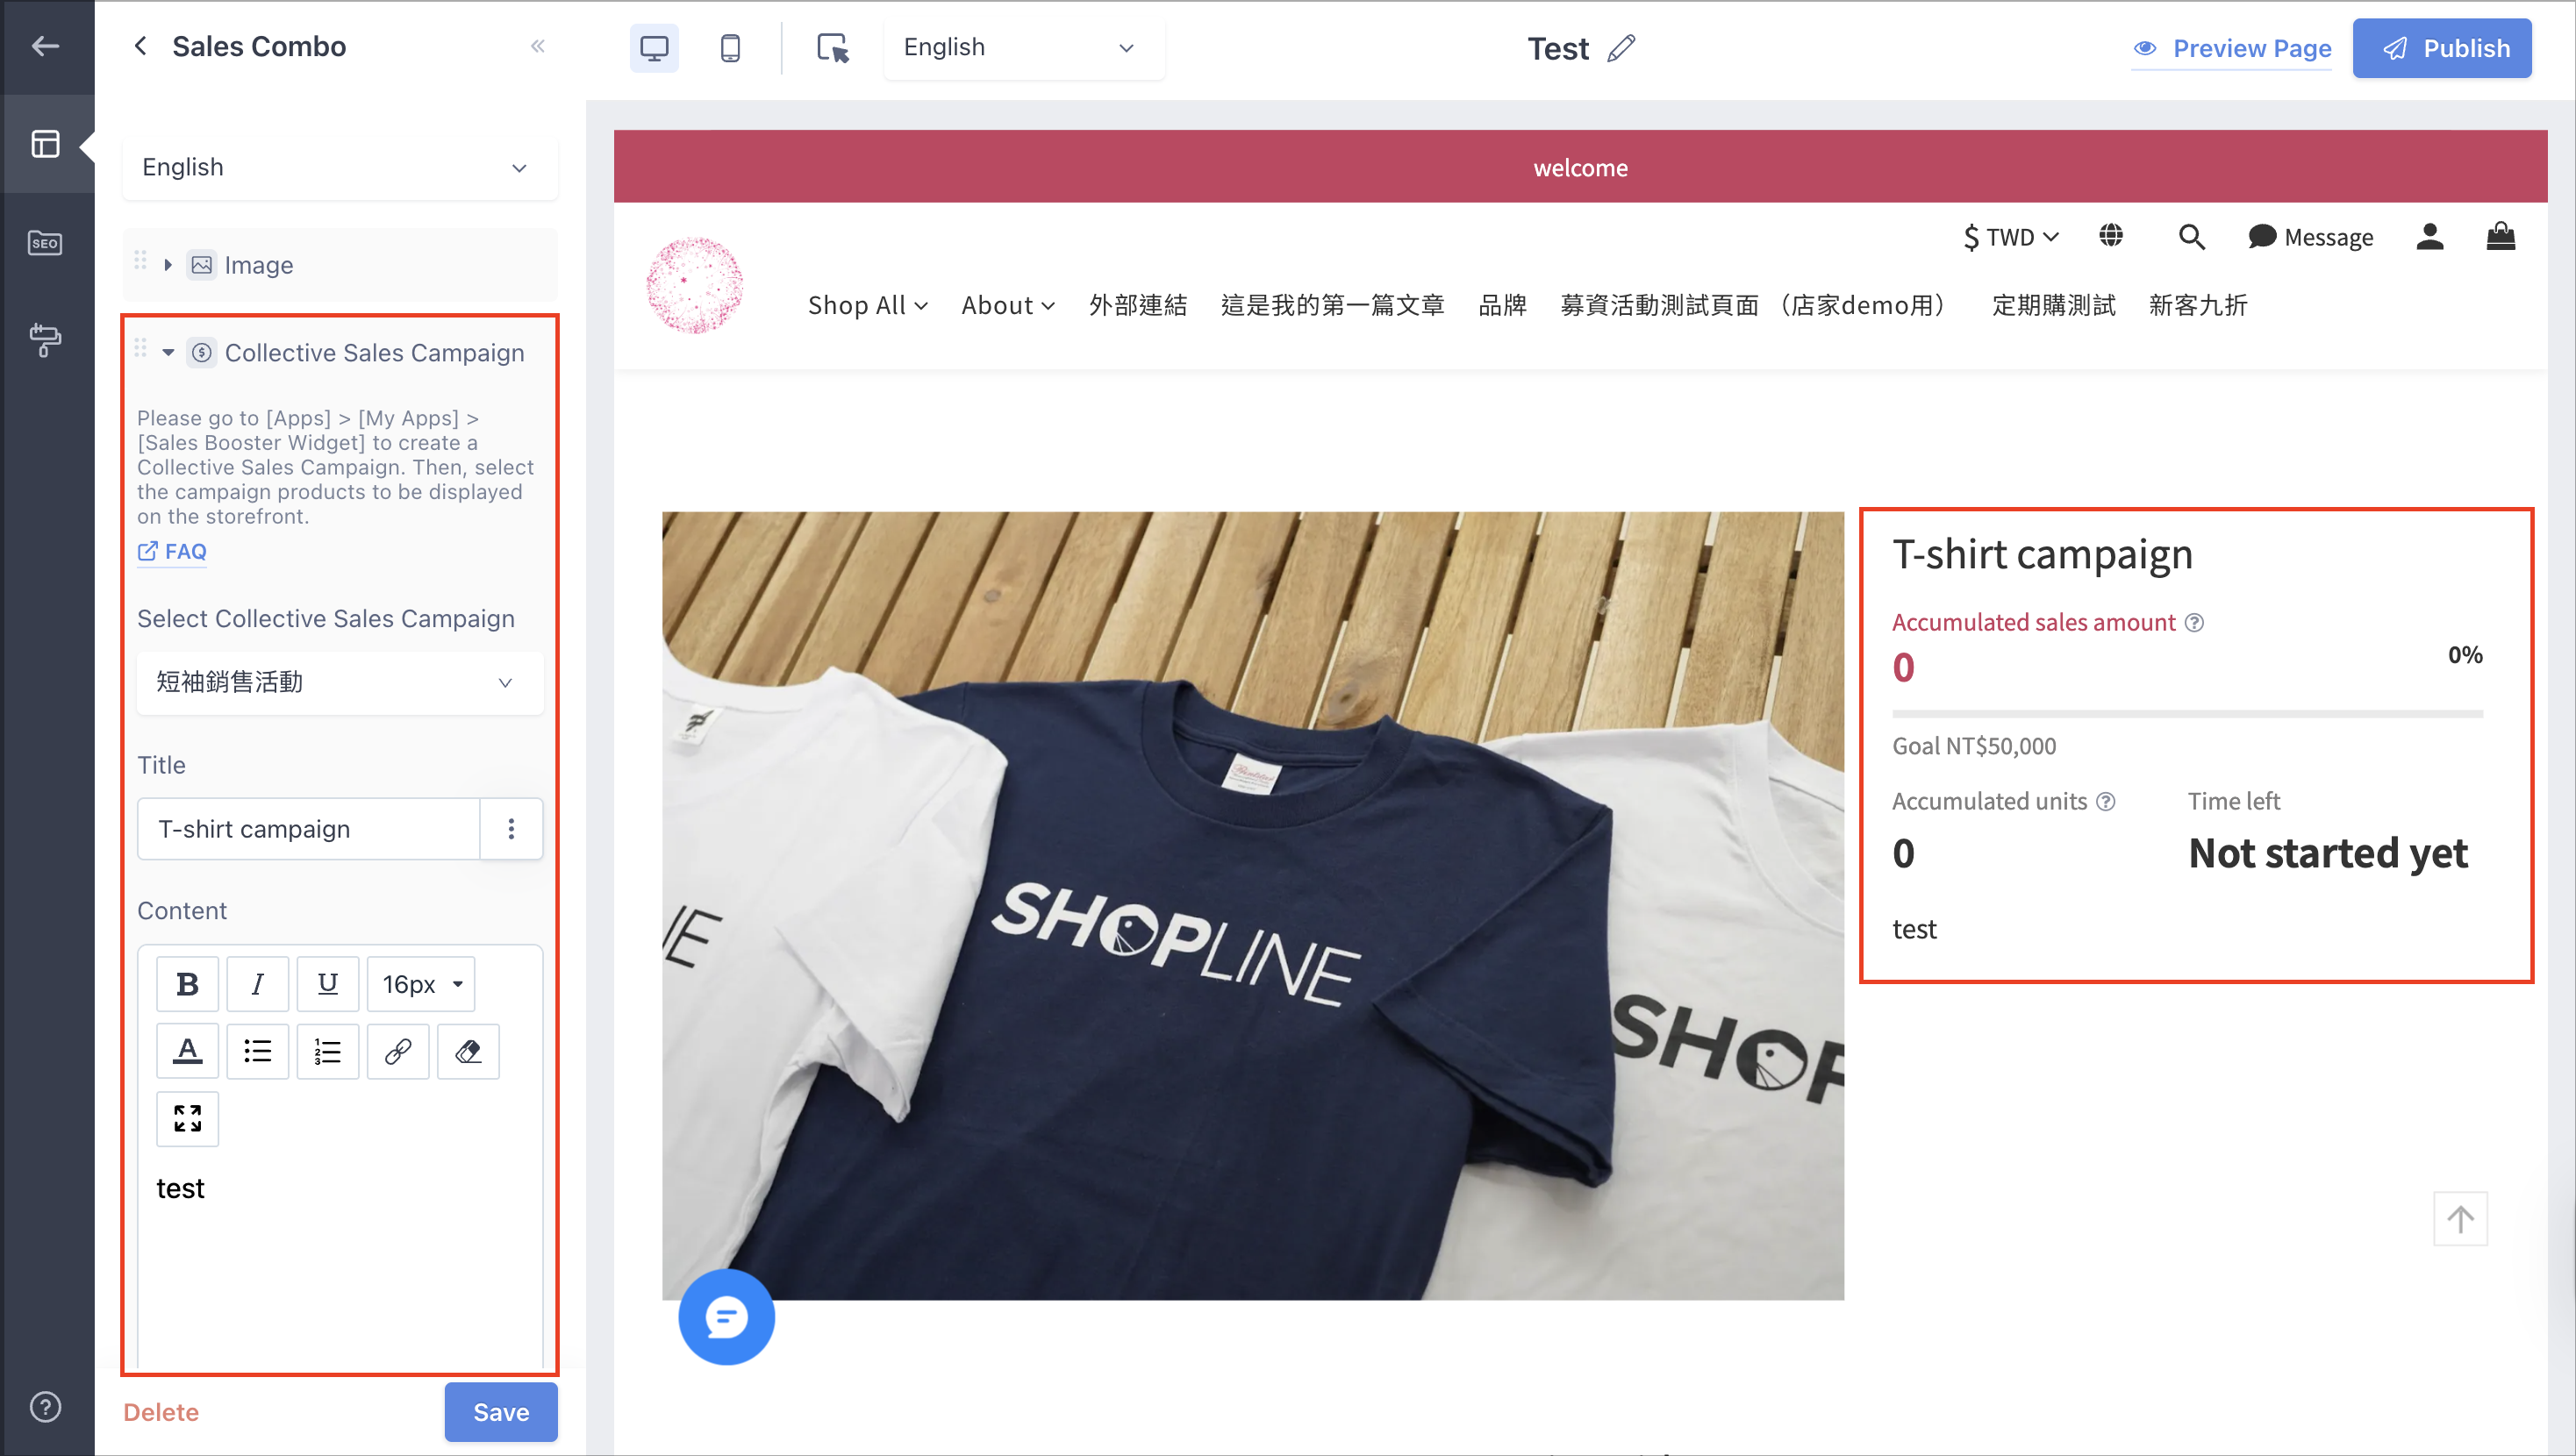Click the T-shirt campaign product image
Image resolution: width=2576 pixels, height=1456 pixels.
point(1253,906)
